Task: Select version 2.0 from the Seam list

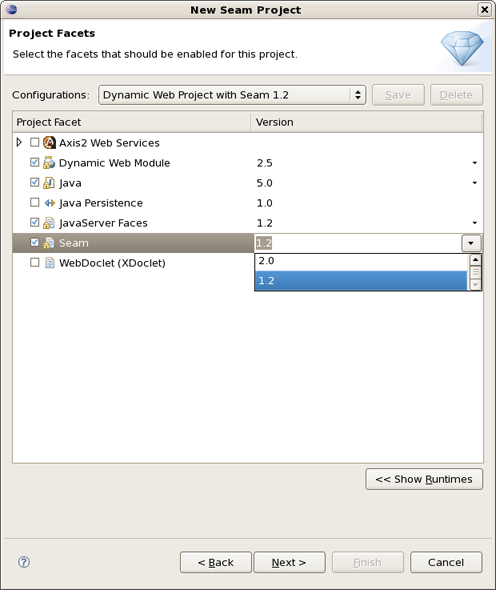Action: pyautogui.click(x=361, y=261)
